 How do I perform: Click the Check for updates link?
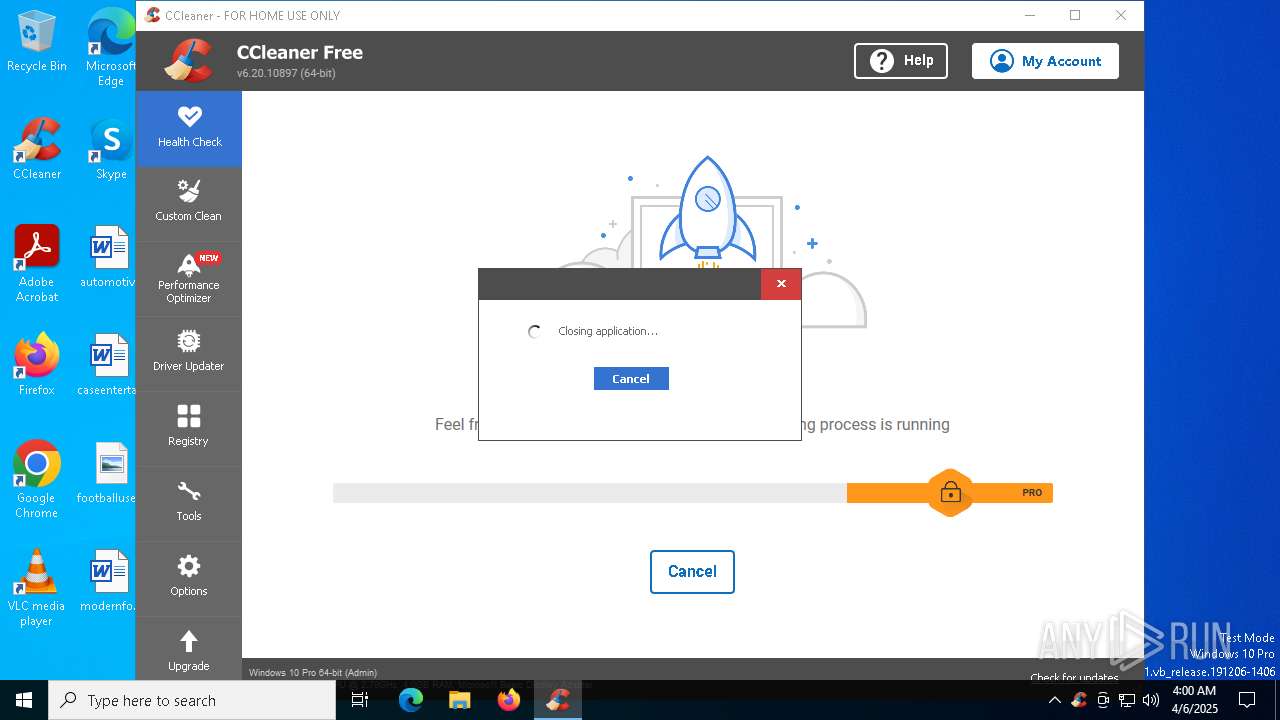tap(1074, 678)
